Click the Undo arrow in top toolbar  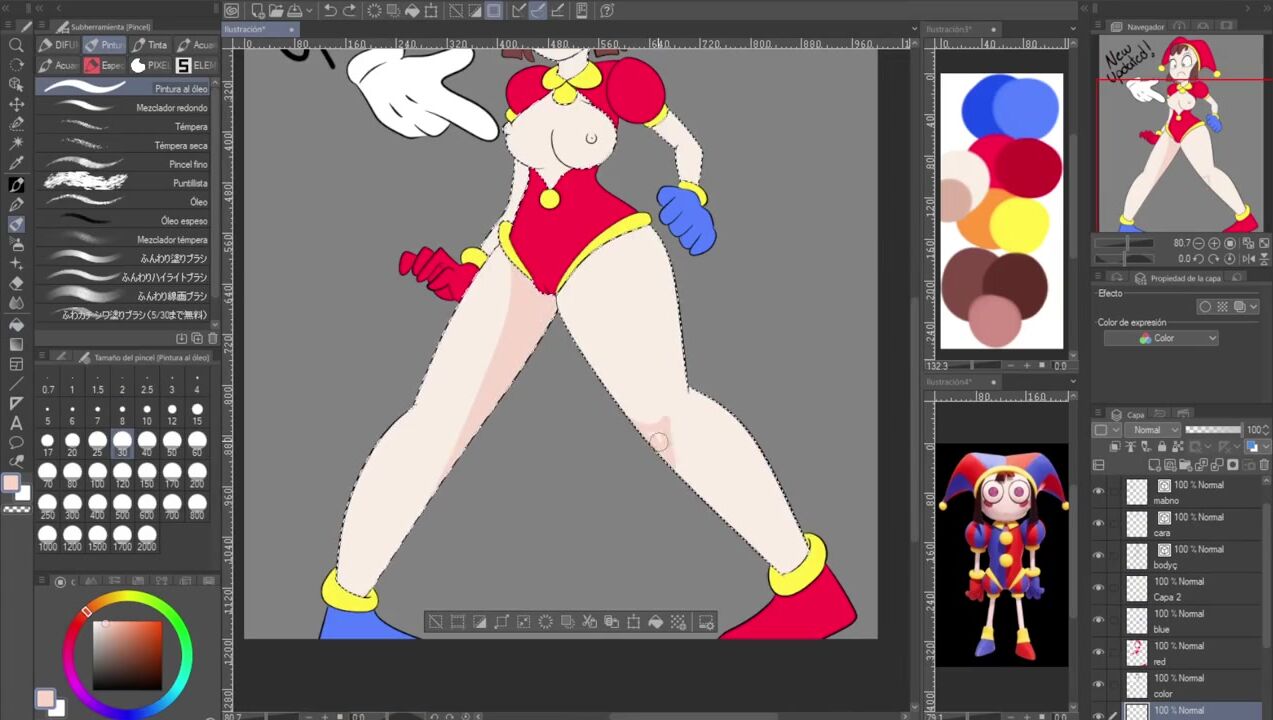click(330, 11)
